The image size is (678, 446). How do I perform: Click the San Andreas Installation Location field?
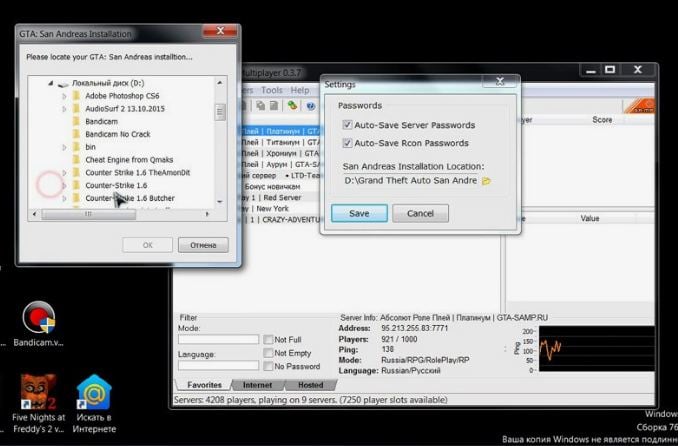coord(410,180)
